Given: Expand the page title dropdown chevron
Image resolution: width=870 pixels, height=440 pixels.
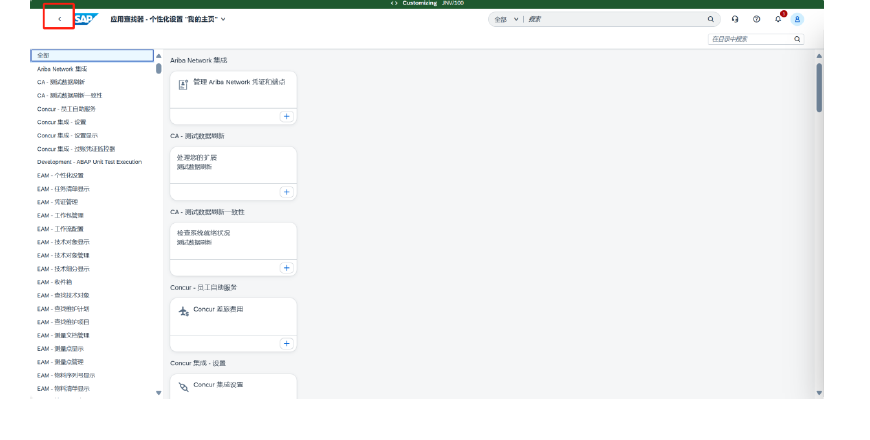Looking at the screenshot, I should (x=223, y=19).
